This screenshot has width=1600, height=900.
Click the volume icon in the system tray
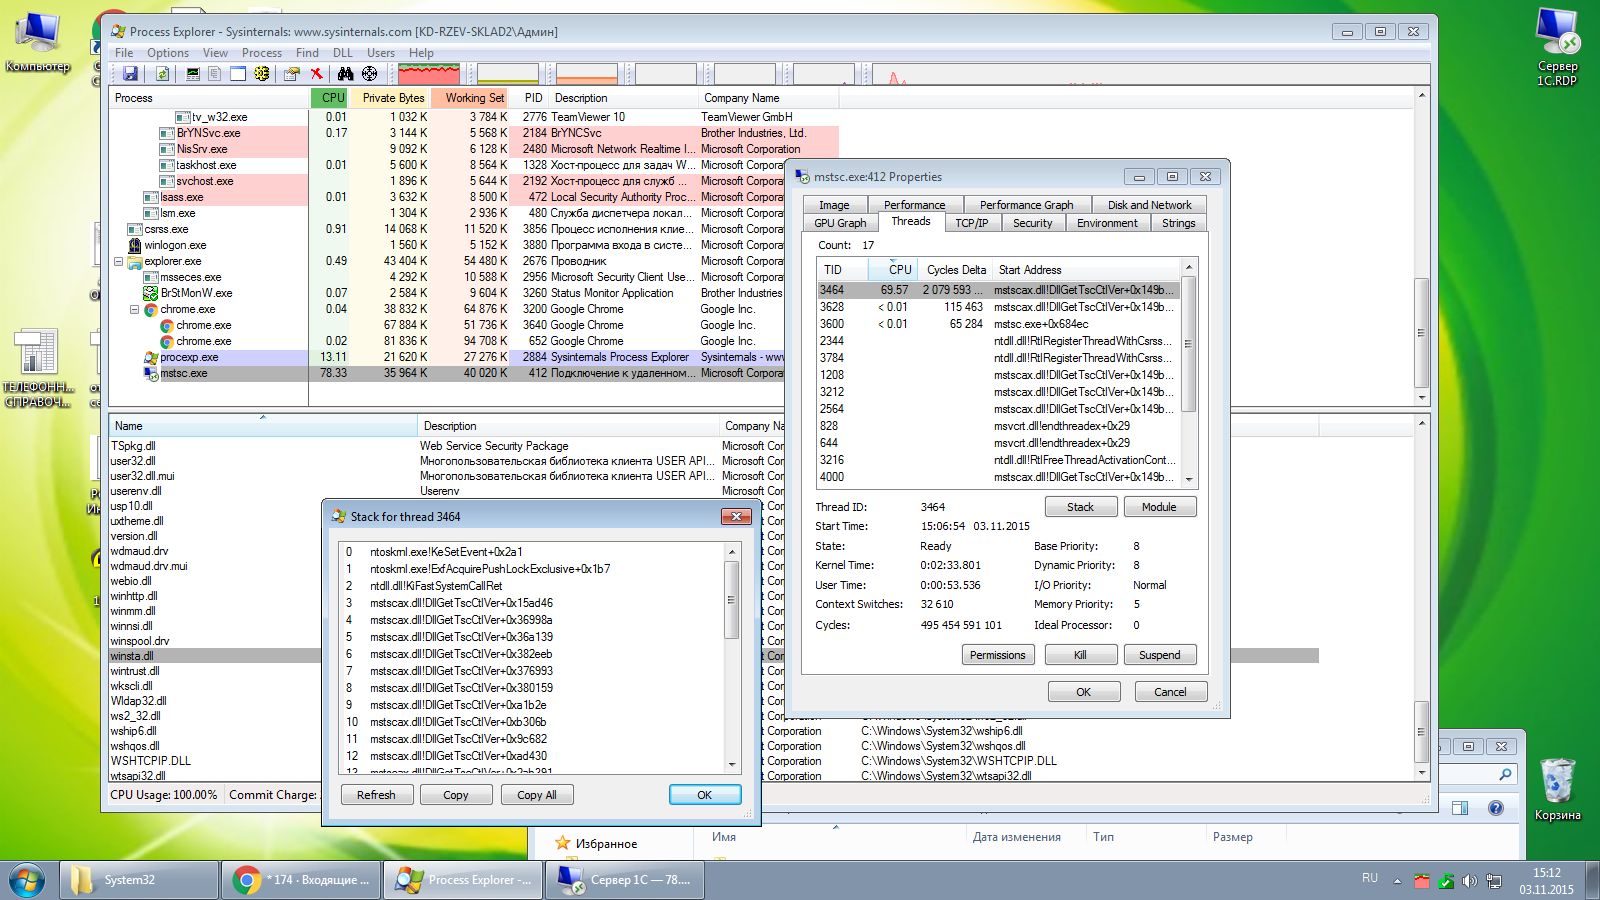pyautogui.click(x=1469, y=881)
